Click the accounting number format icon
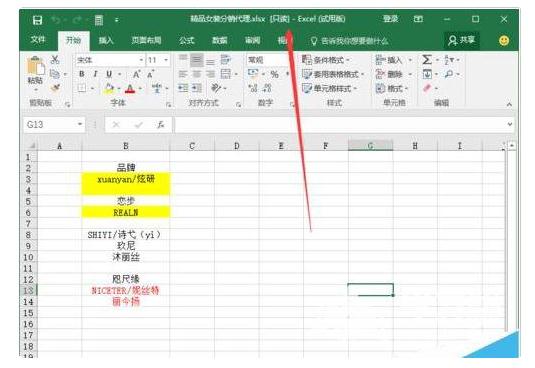The width and height of the screenshot is (535, 368). [x=253, y=73]
